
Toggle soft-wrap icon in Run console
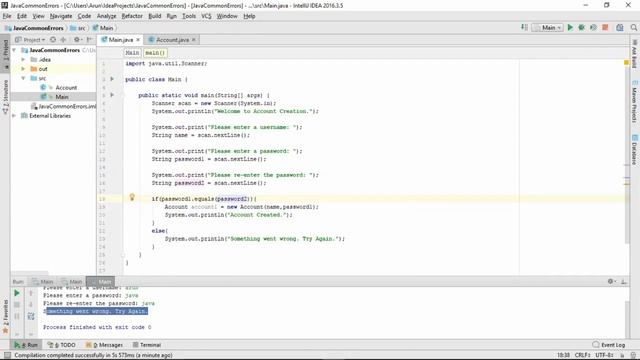click(x=31, y=316)
